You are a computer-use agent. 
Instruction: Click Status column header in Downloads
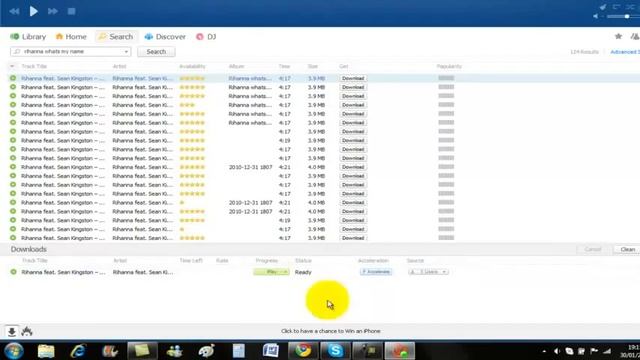point(303,260)
